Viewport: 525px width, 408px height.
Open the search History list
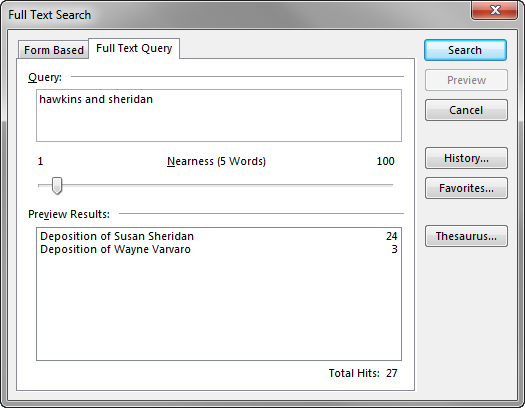(466, 158)
